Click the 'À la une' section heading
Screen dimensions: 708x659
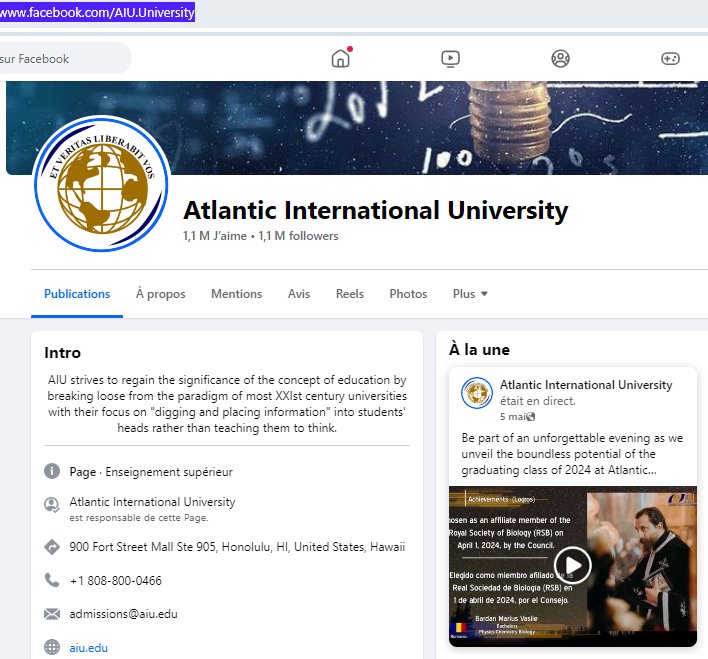point(479,350)
